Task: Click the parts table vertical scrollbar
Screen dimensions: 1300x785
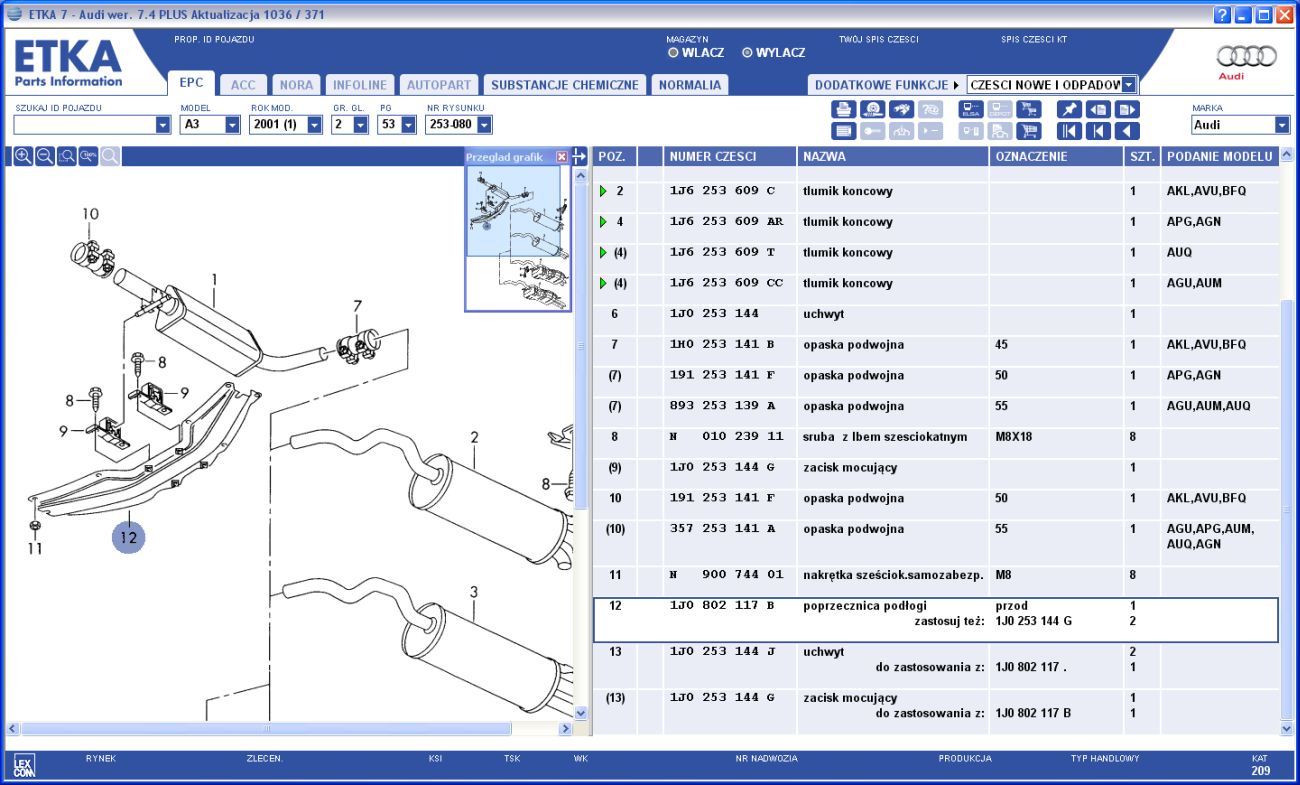Action: (x=1287, y=508)
